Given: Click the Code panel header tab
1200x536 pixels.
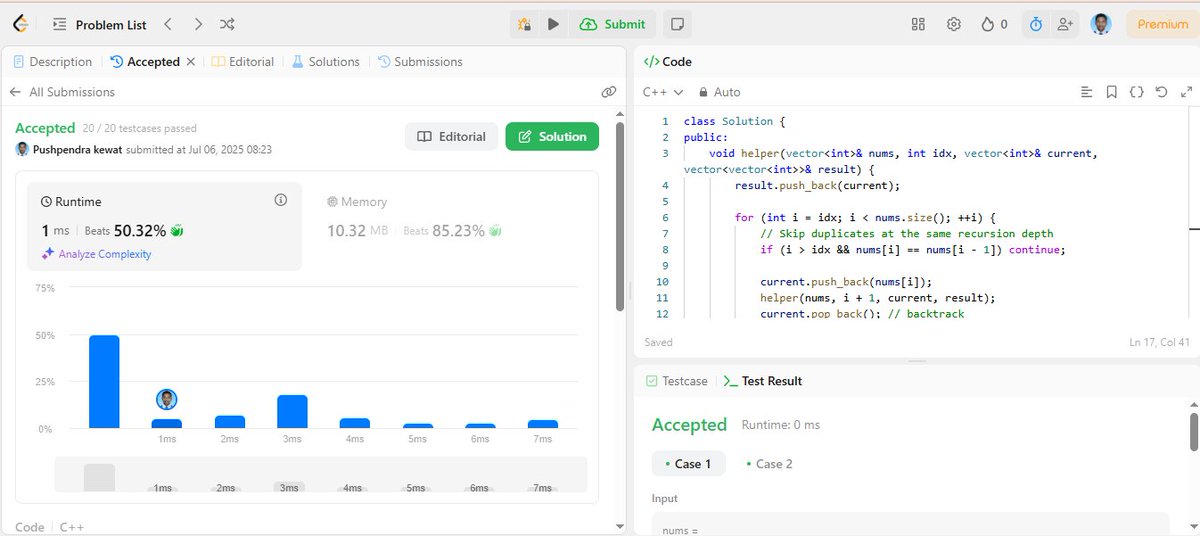Looking at the screenshot, I should point(668,62).
